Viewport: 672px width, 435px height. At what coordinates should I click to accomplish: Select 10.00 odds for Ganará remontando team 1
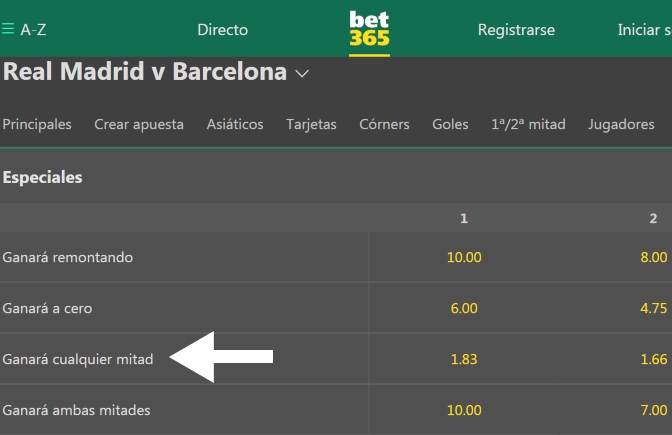click(464, 257)
